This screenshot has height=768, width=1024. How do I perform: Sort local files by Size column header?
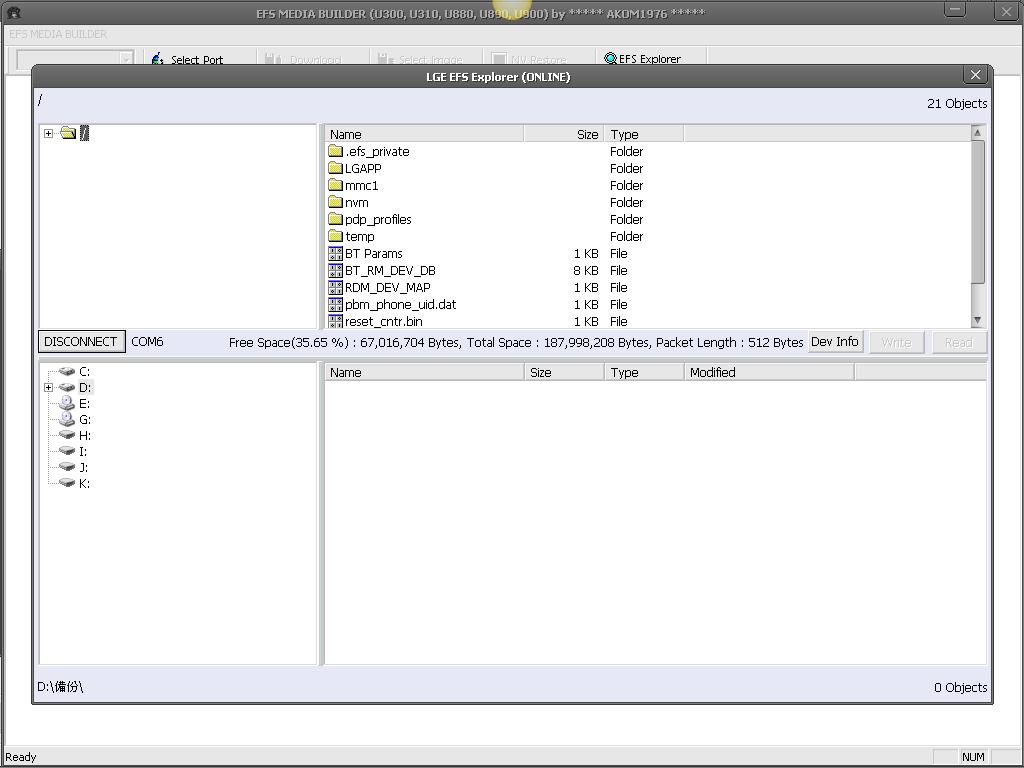pos(564,372)
